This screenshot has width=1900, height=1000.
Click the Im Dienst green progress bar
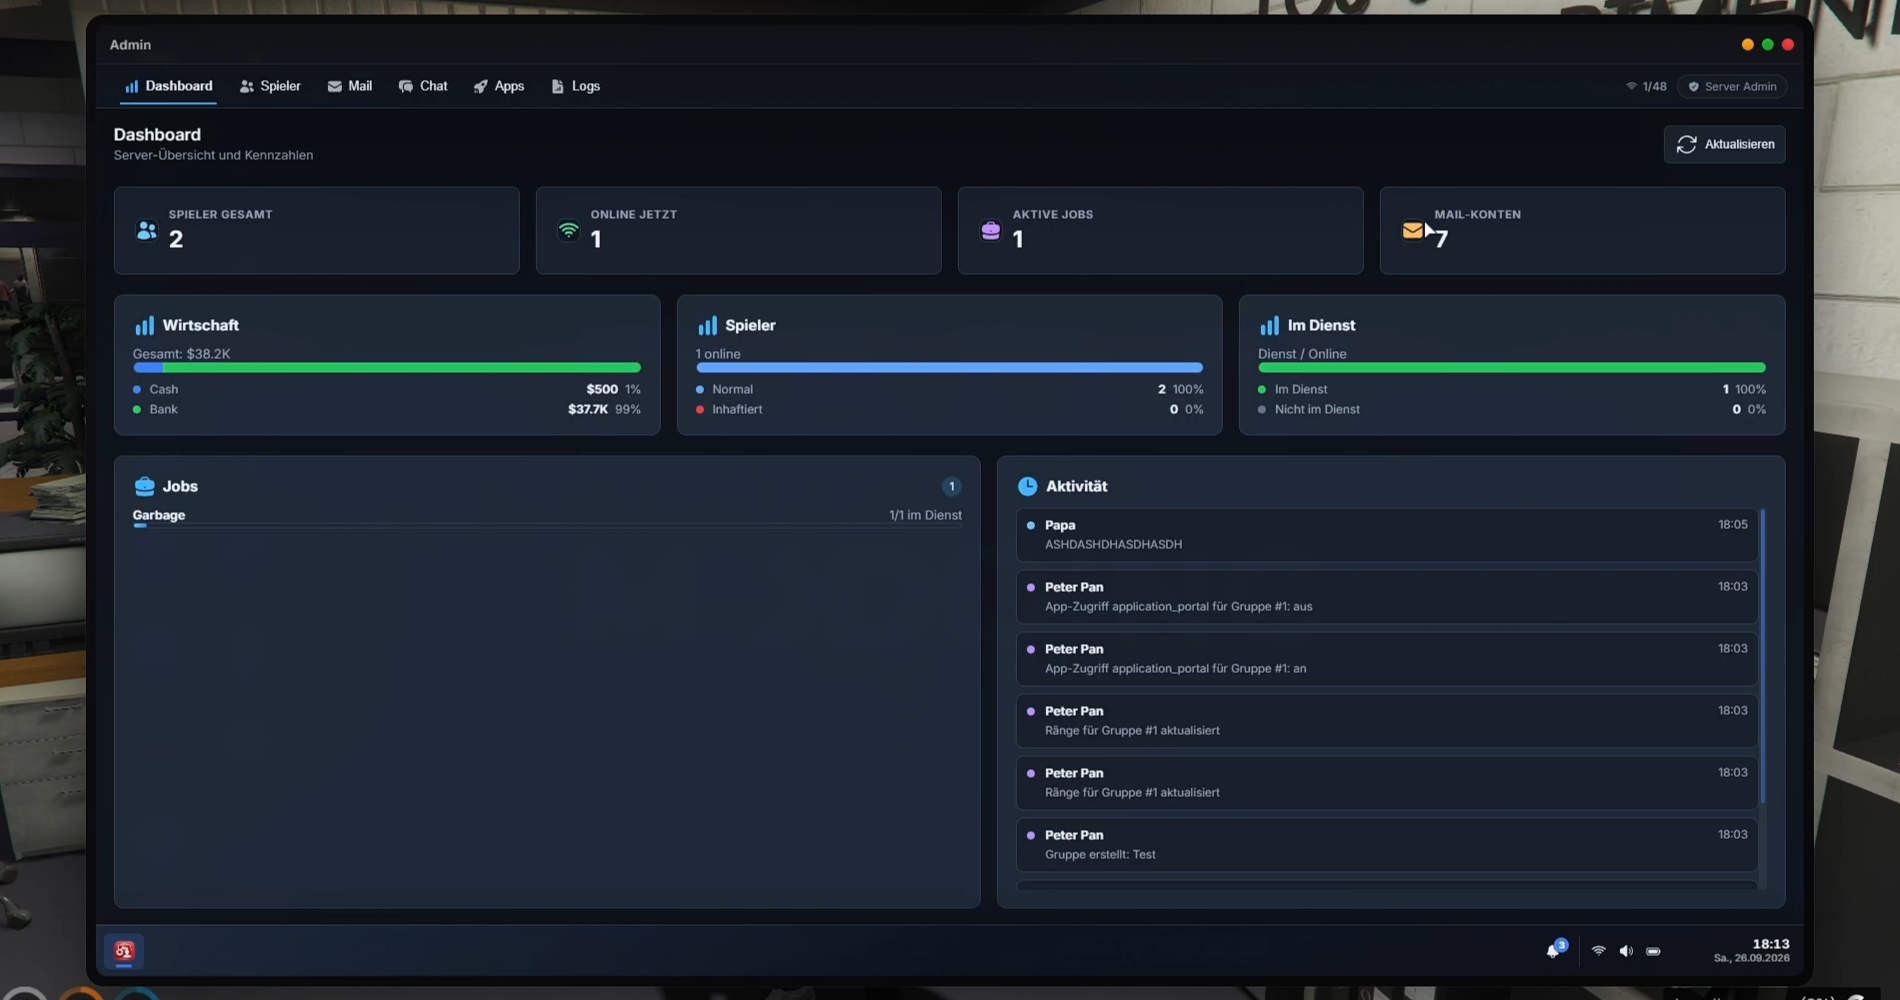(x=1512, y=368)
